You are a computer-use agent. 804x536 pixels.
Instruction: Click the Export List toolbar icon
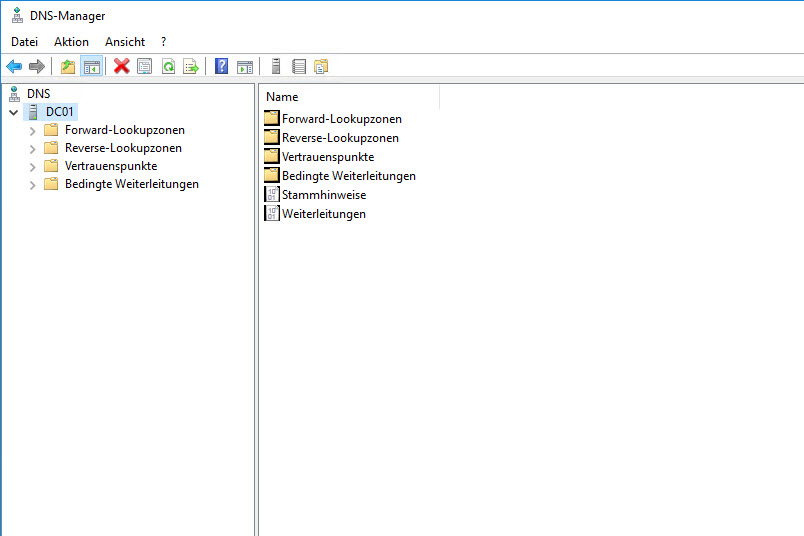coord(191,66)
